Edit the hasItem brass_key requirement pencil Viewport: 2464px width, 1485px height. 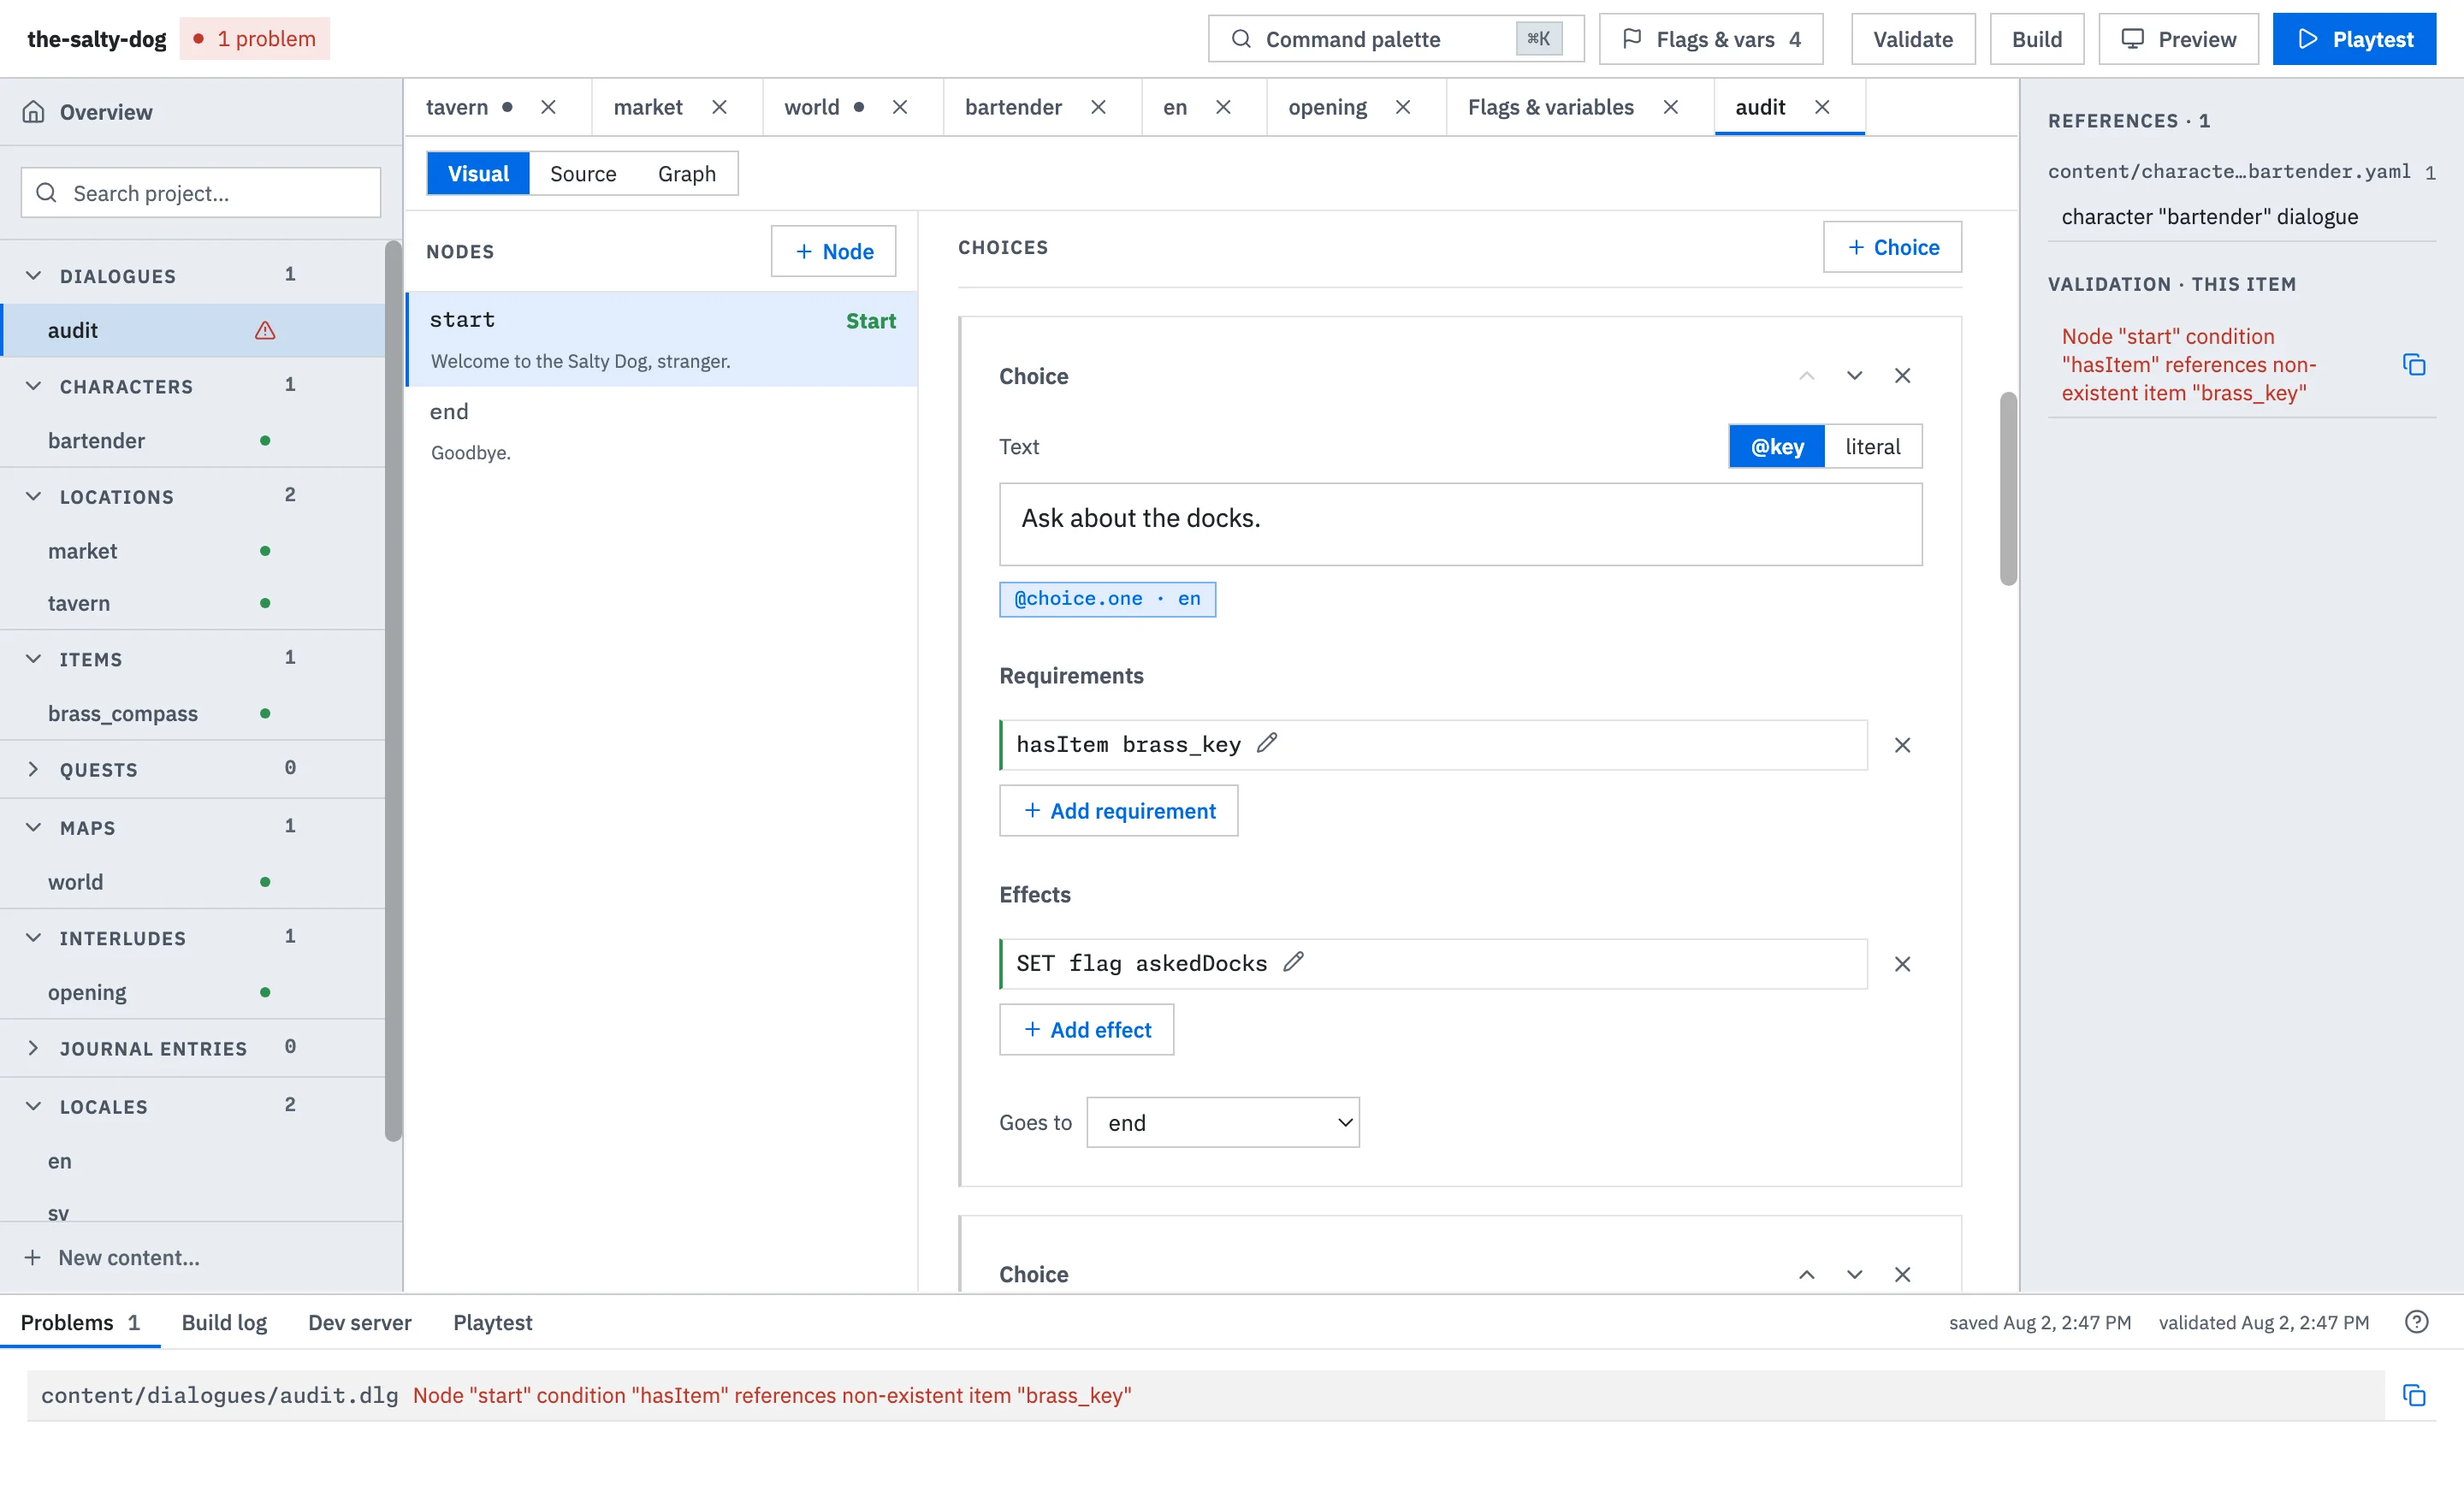click(1267, 742)
